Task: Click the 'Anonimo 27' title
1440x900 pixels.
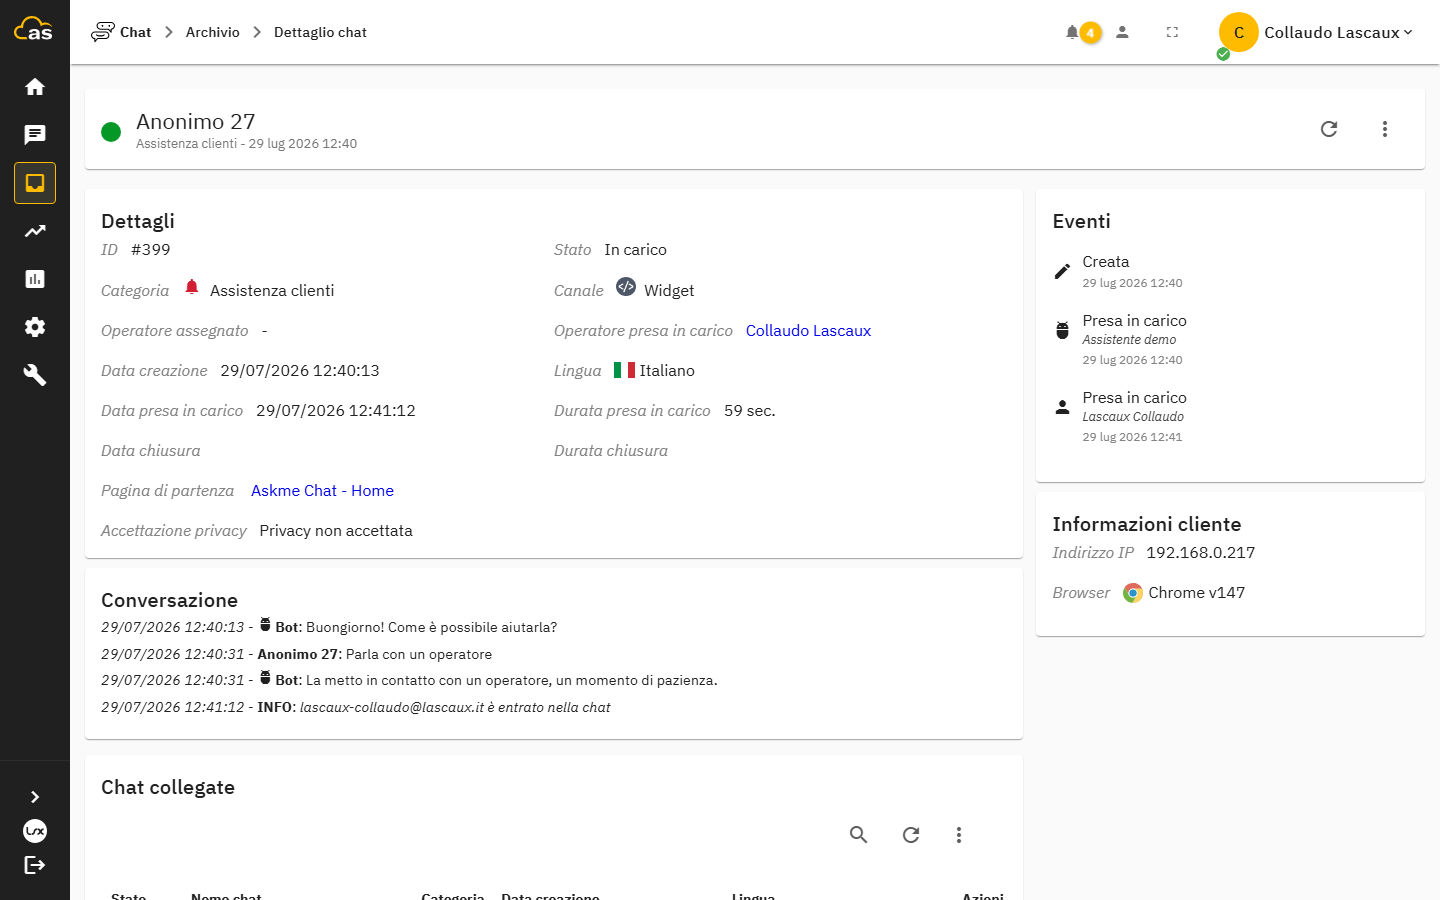Action: click(x=196, y=121)
